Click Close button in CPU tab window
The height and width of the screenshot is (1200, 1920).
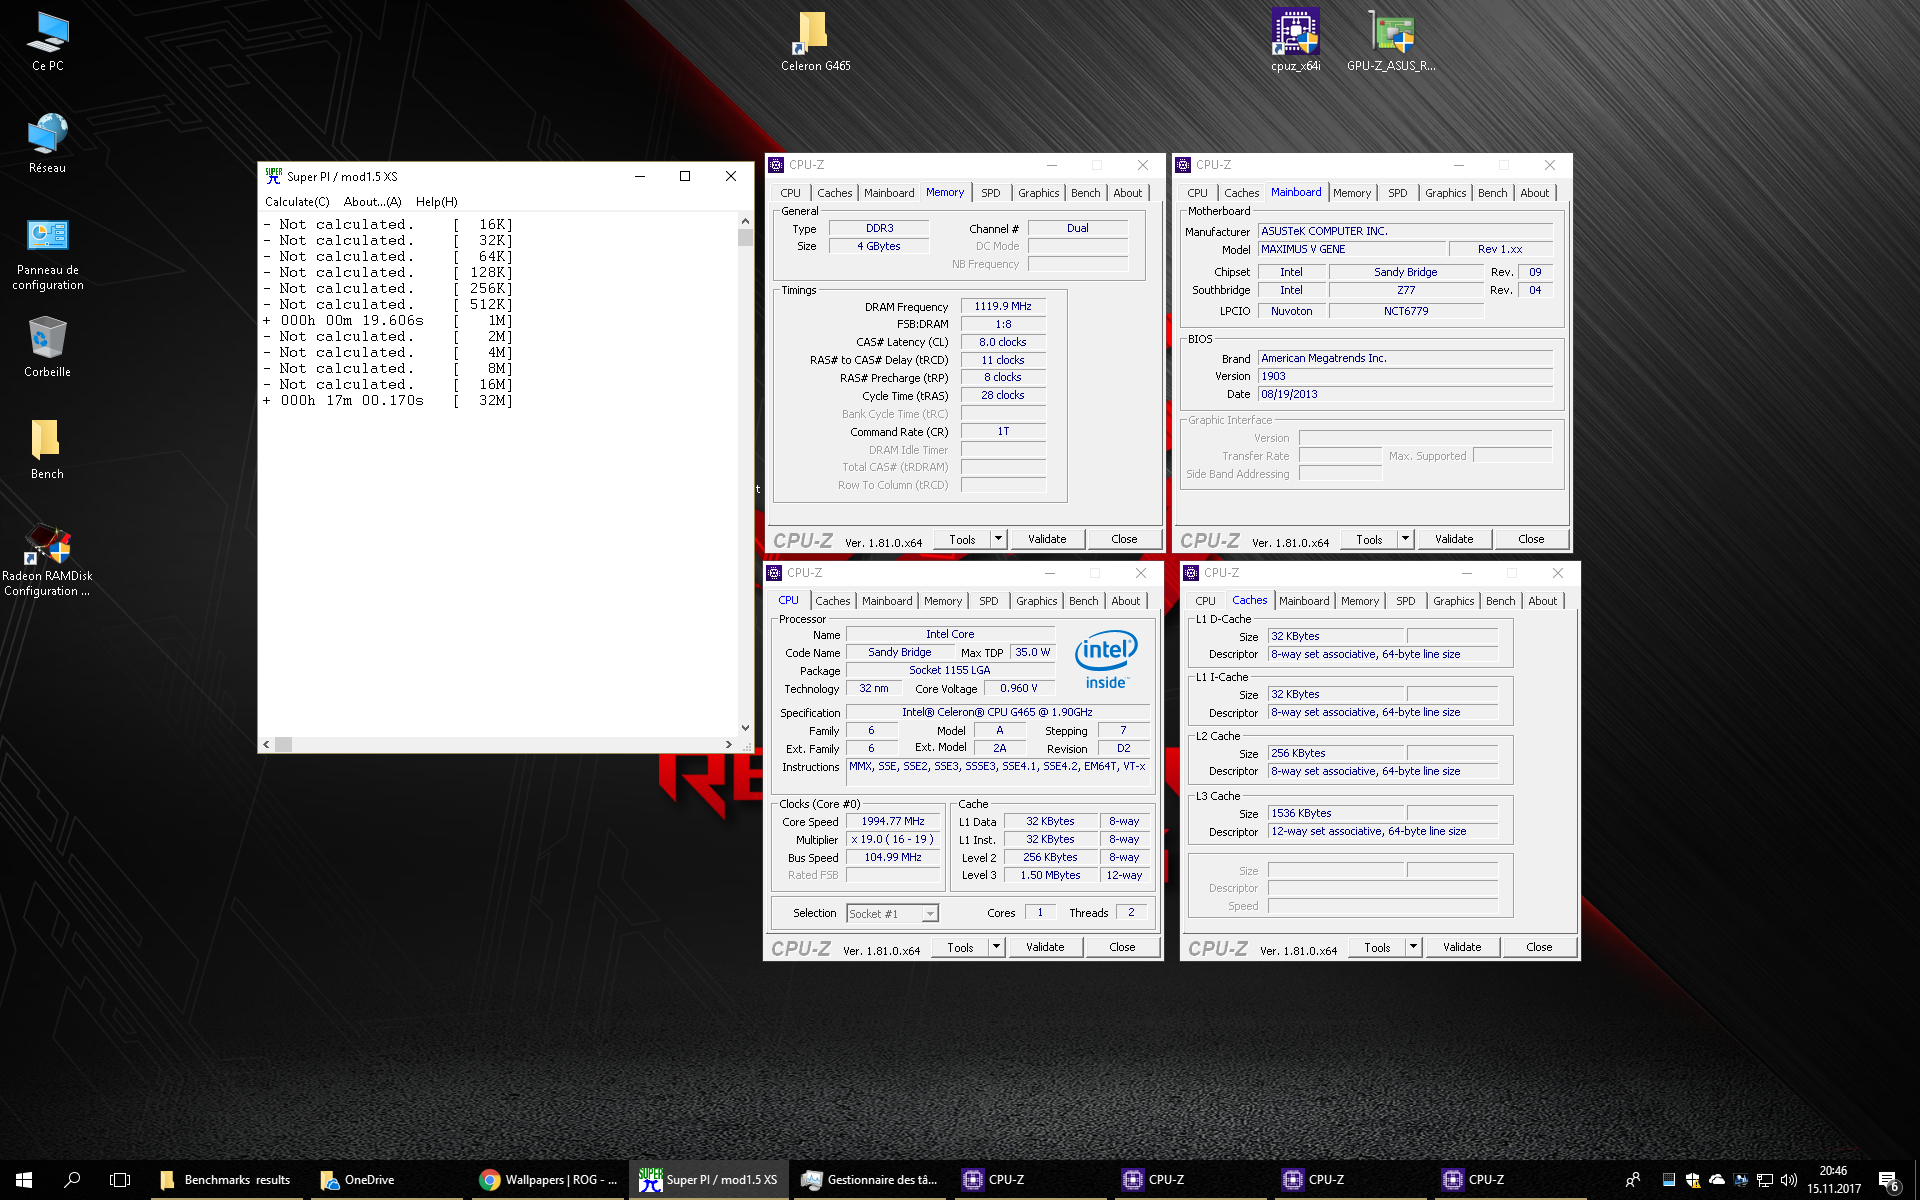(x=1122, y=947)
